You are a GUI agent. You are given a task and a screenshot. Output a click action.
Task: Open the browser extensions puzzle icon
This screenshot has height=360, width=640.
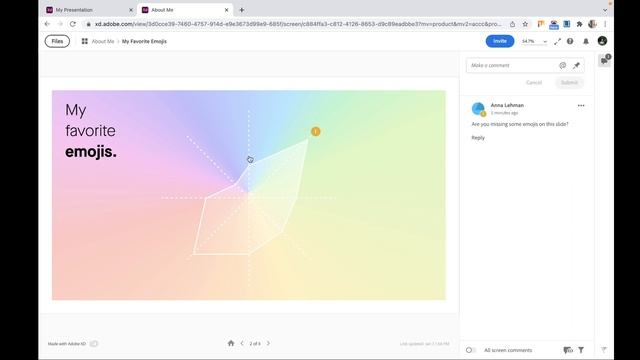(579, 24)
